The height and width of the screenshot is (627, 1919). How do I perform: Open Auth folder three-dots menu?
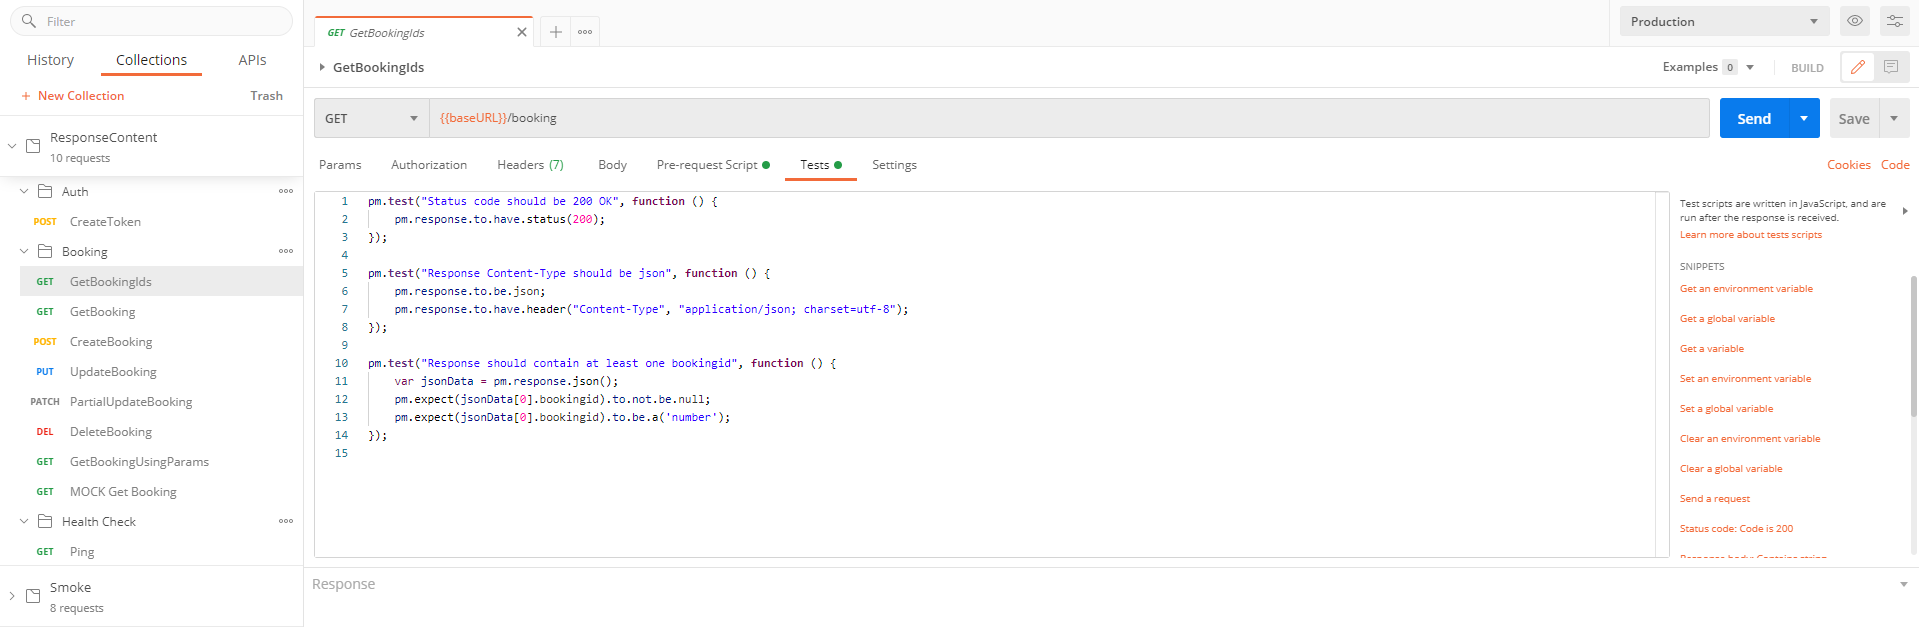(x=286, y=191)
